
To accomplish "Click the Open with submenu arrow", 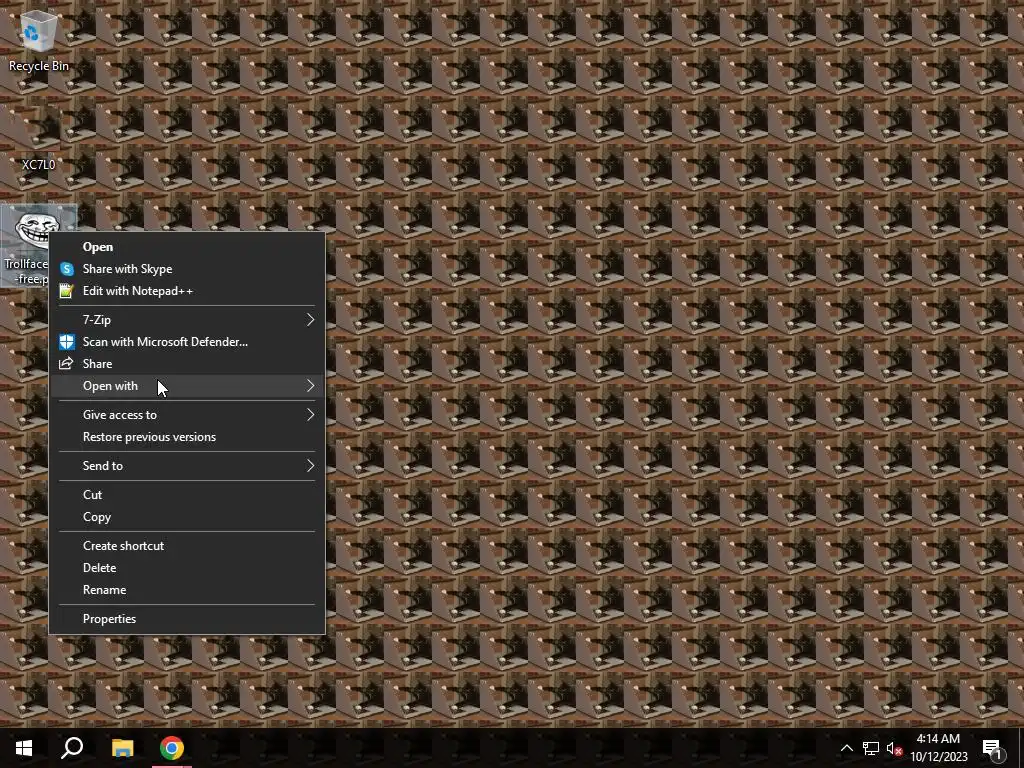I will 311,386.
